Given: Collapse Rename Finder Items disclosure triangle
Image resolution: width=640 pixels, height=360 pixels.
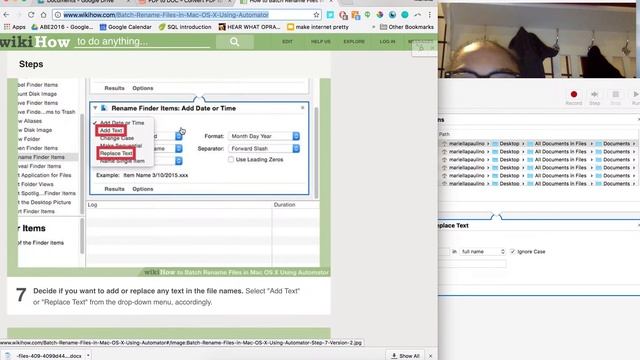Looking at the screenshot, I should click(95, 108).
